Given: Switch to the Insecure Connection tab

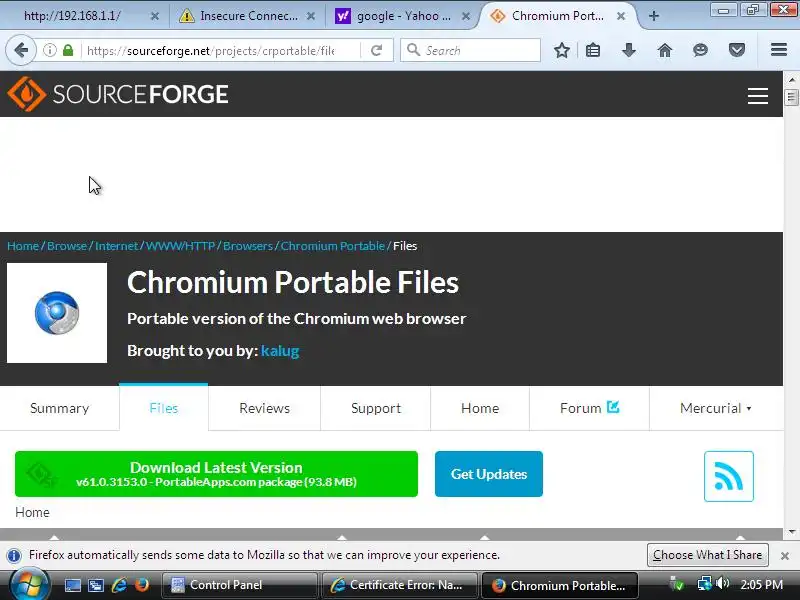Looking at the screenshot, I should pos(246,16).
